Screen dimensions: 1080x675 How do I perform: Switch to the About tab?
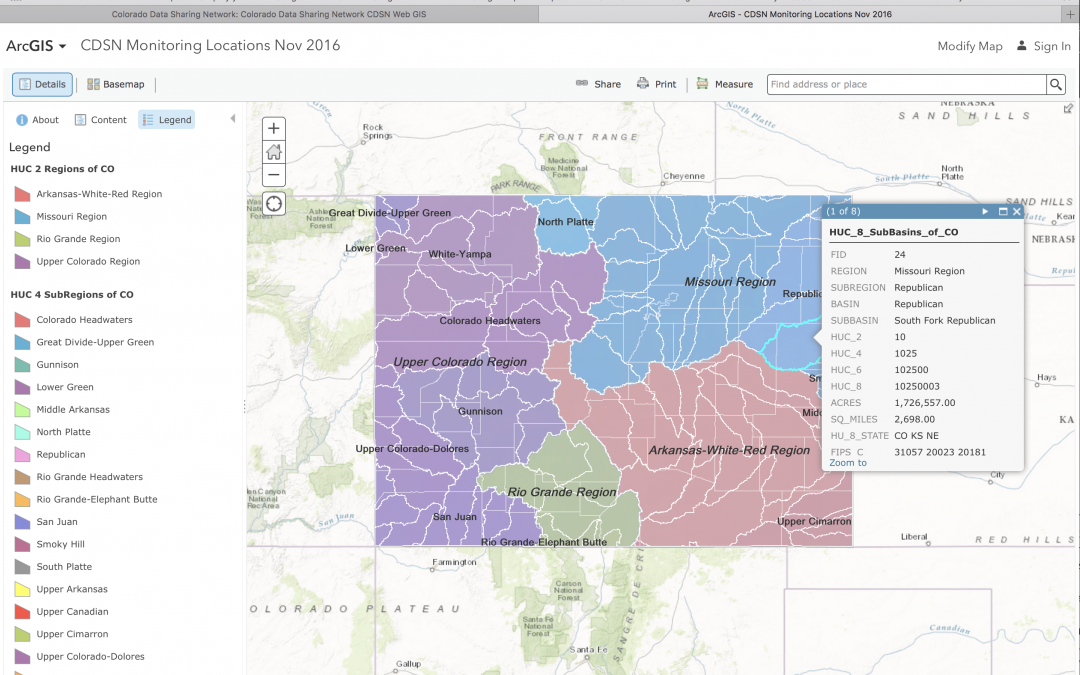[x=38, y=120]
